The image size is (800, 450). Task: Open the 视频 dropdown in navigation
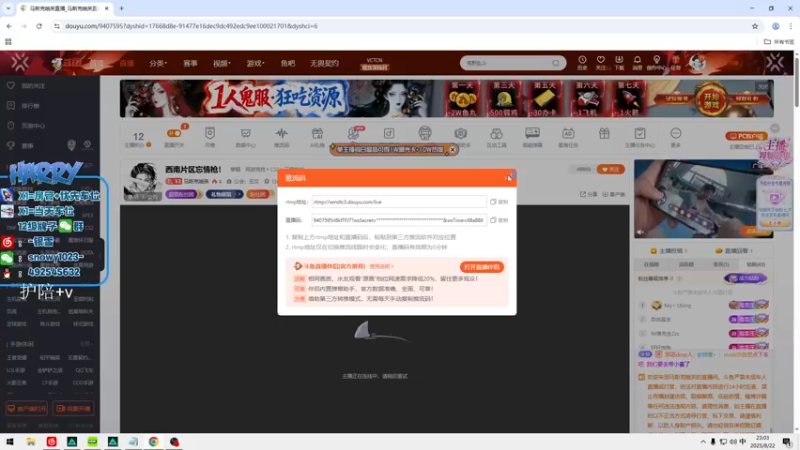[221, 63]
